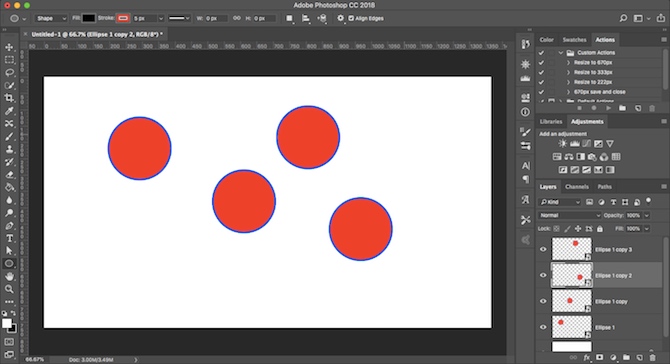This screenshot has width=670, height=364.
Task: Hide the Ellipse 1 layer
Action: tap(543, 327)
